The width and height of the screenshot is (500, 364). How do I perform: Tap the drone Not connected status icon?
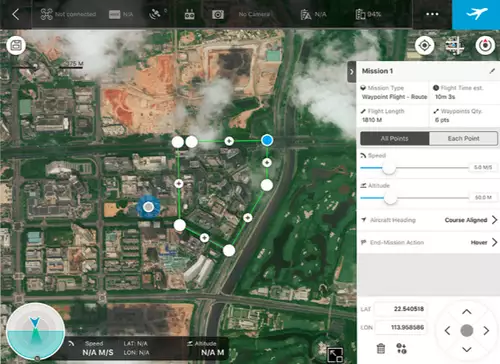coord(46,14)
